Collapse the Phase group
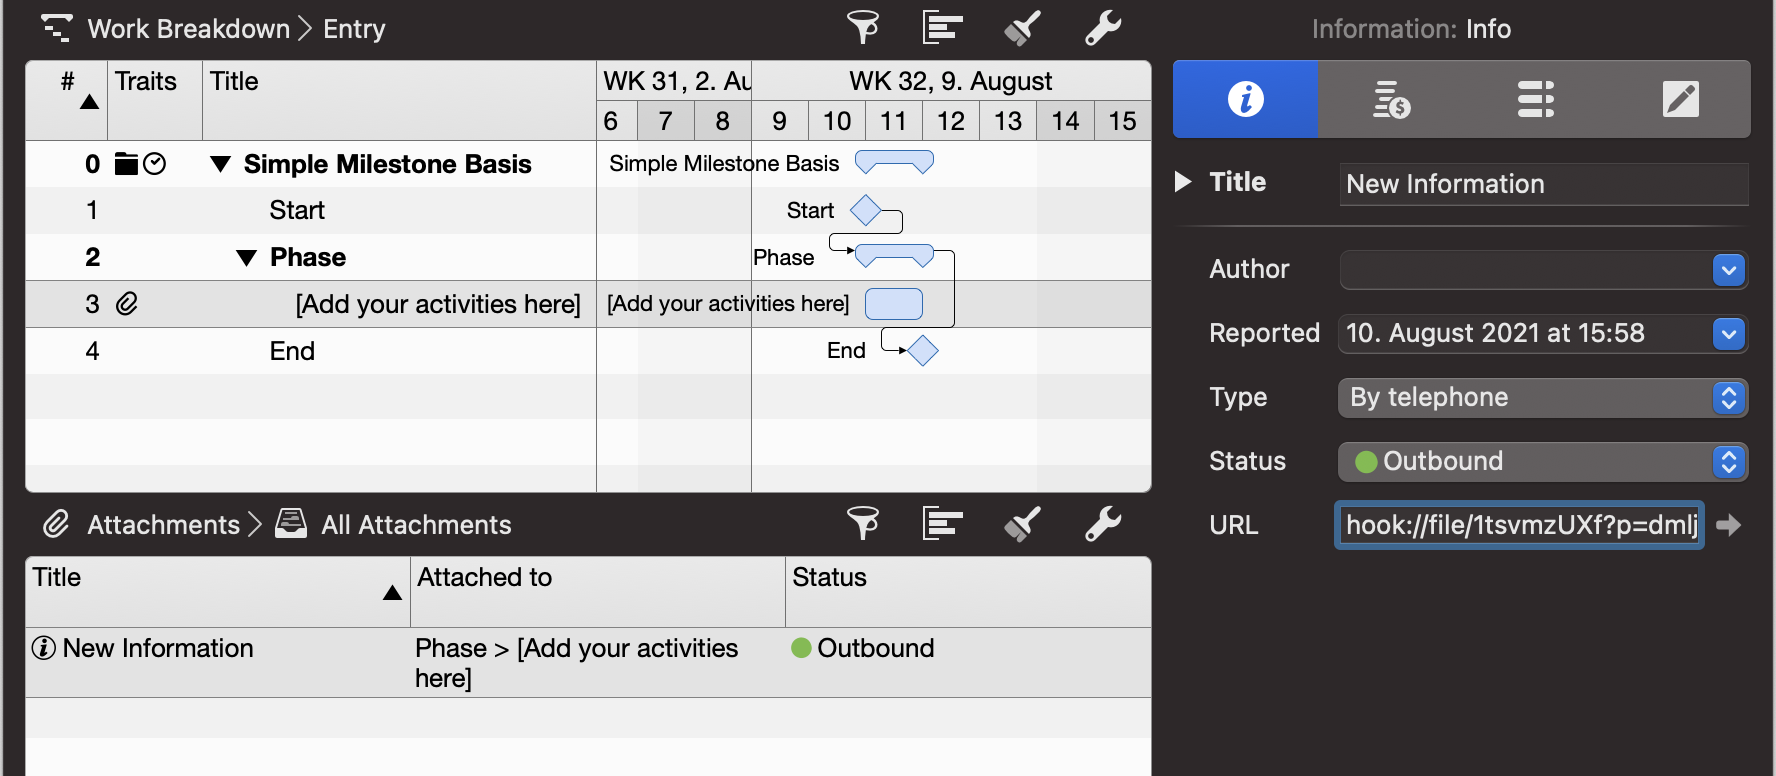This screenshot has width=1776, height=776. pyautogui.click(x=247, y=258)
